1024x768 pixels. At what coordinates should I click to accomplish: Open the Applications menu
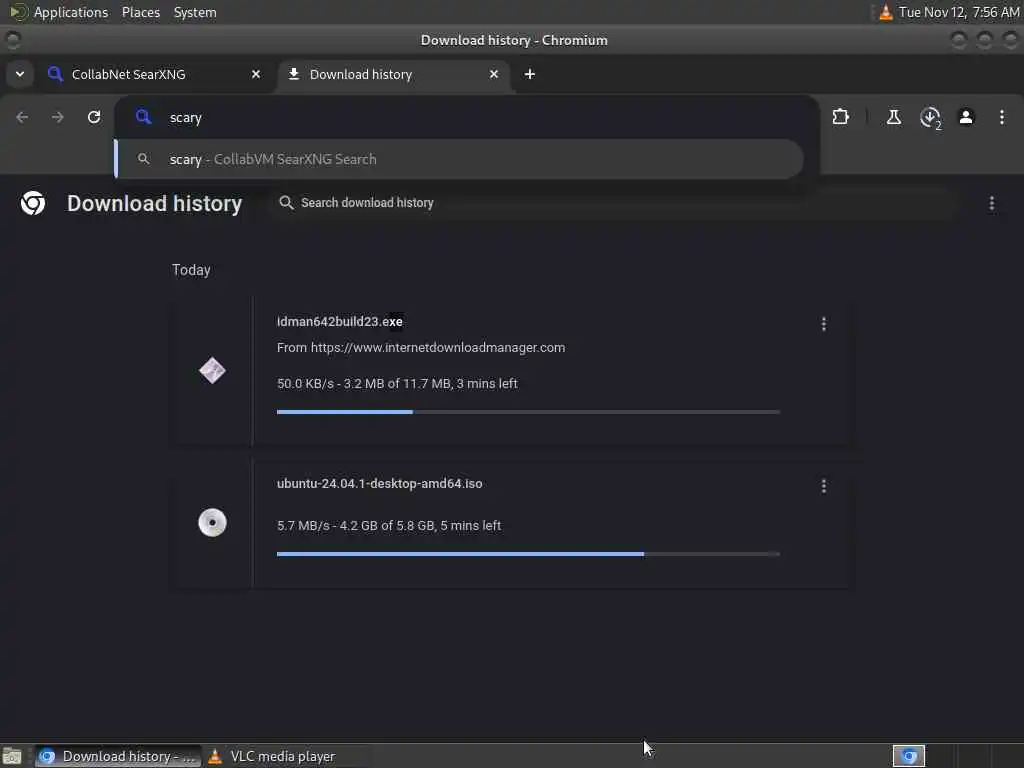coord(71,12)
